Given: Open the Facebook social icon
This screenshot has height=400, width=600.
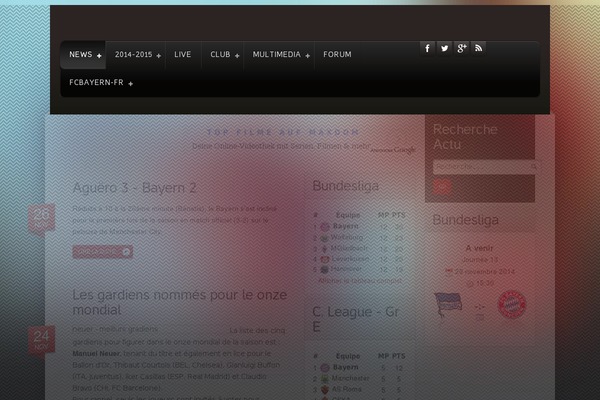Looking at the screenshot, I should click(427, 48).
